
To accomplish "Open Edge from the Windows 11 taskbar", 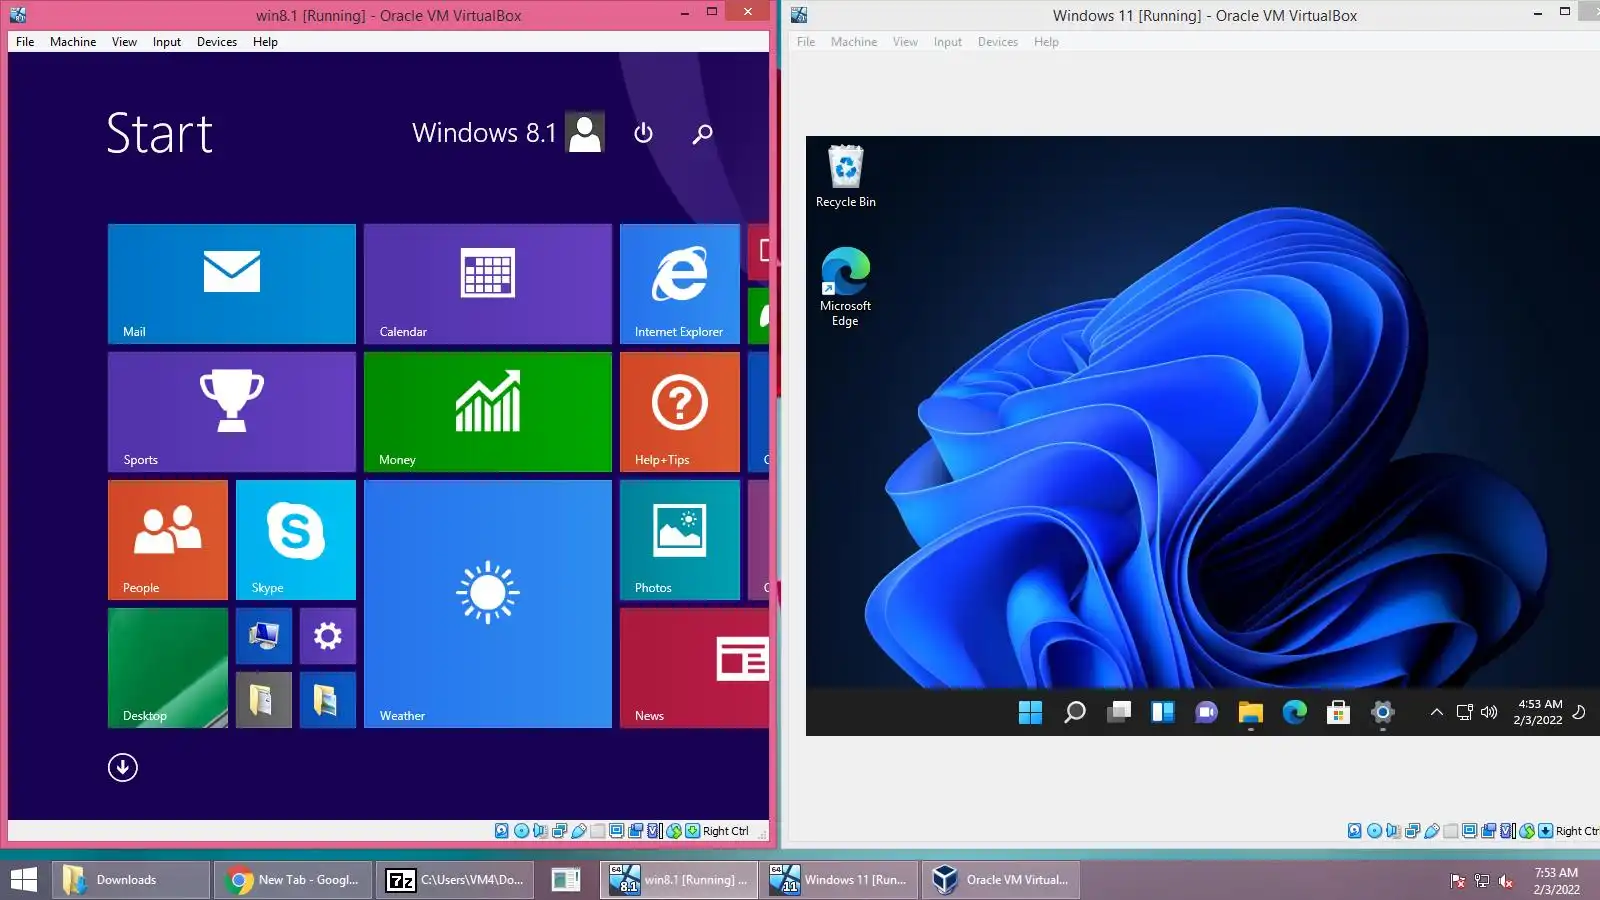I will tap(1295, 712).
